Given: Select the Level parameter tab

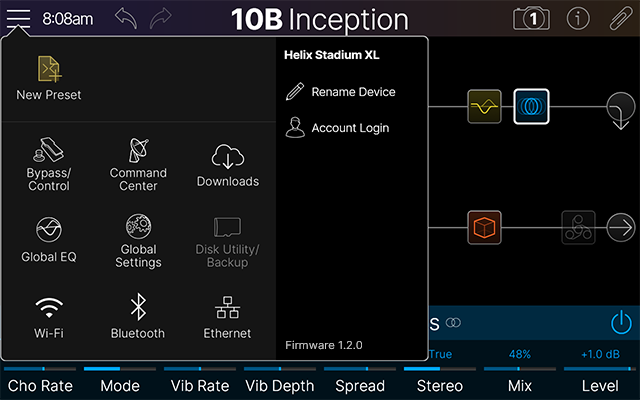Looking at the screenshot, I should click(600, 384).
